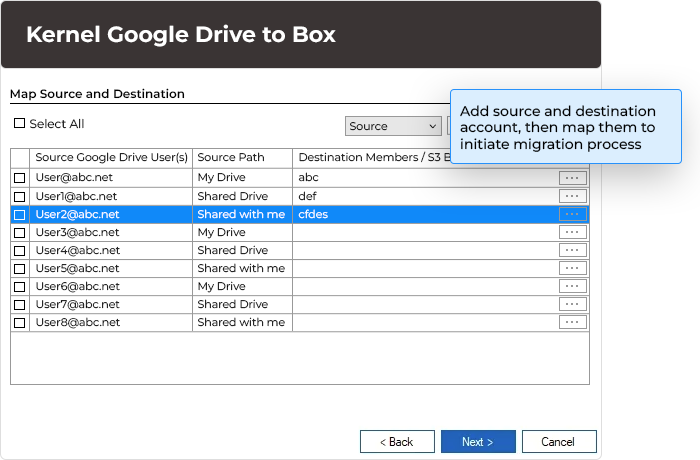Select the User5@abc.net cell
Image resolution: width=700 pixels, height=460 pixels.
(x=111, y=268)
